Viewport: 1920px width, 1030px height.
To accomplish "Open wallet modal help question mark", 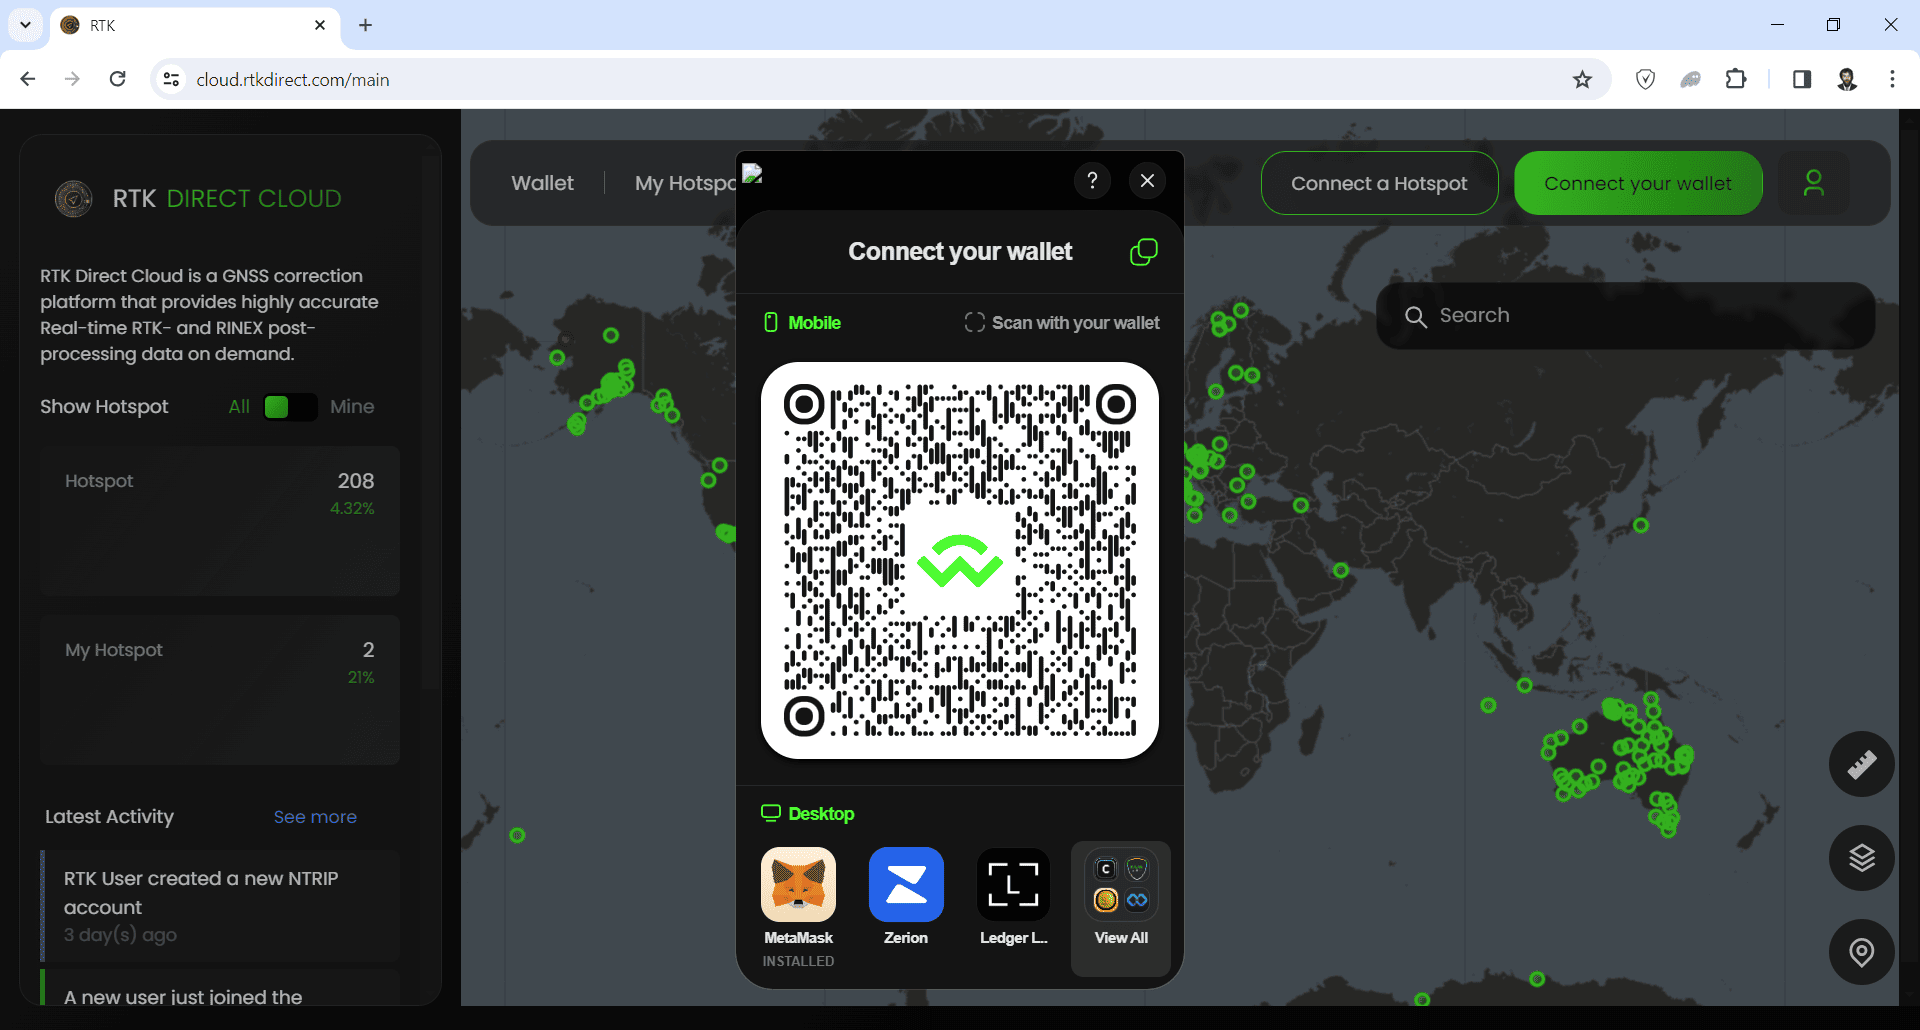I will pos(1092,181).
